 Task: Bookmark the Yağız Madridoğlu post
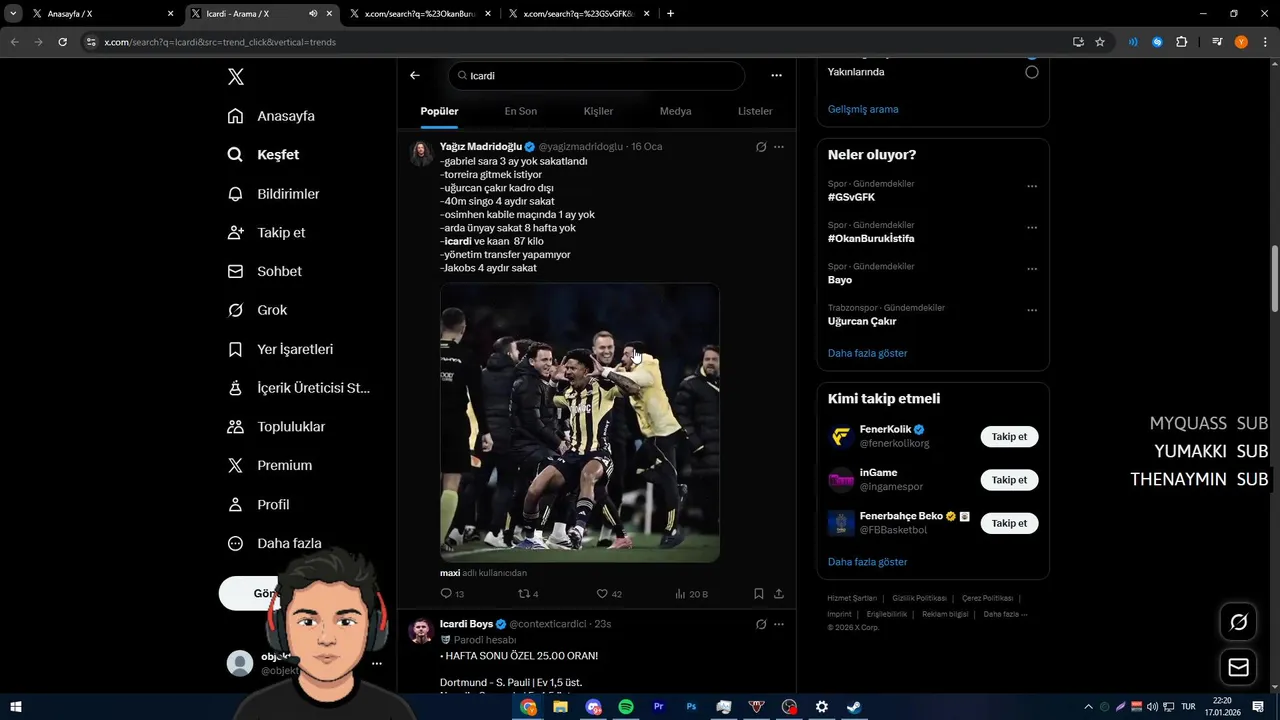(759, 594)
